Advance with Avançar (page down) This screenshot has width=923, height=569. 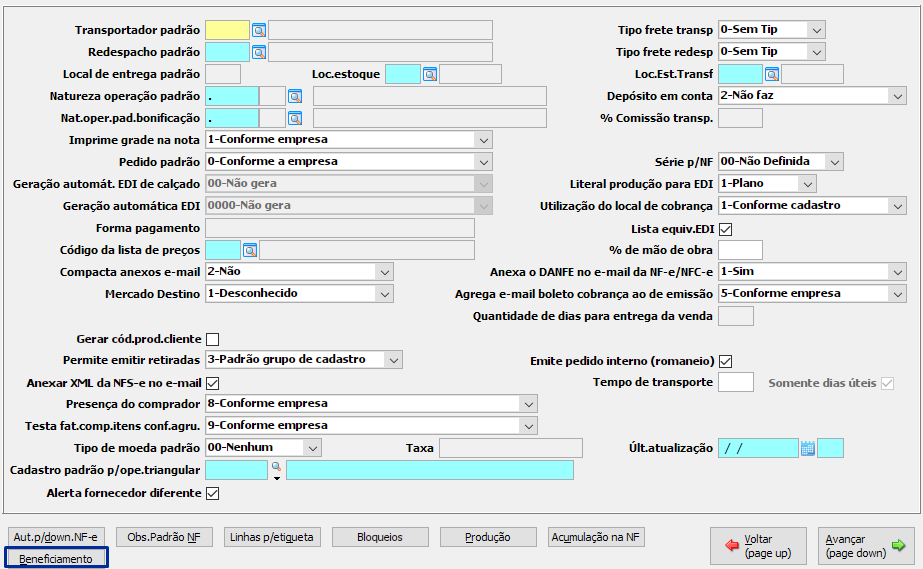[866, 546]
